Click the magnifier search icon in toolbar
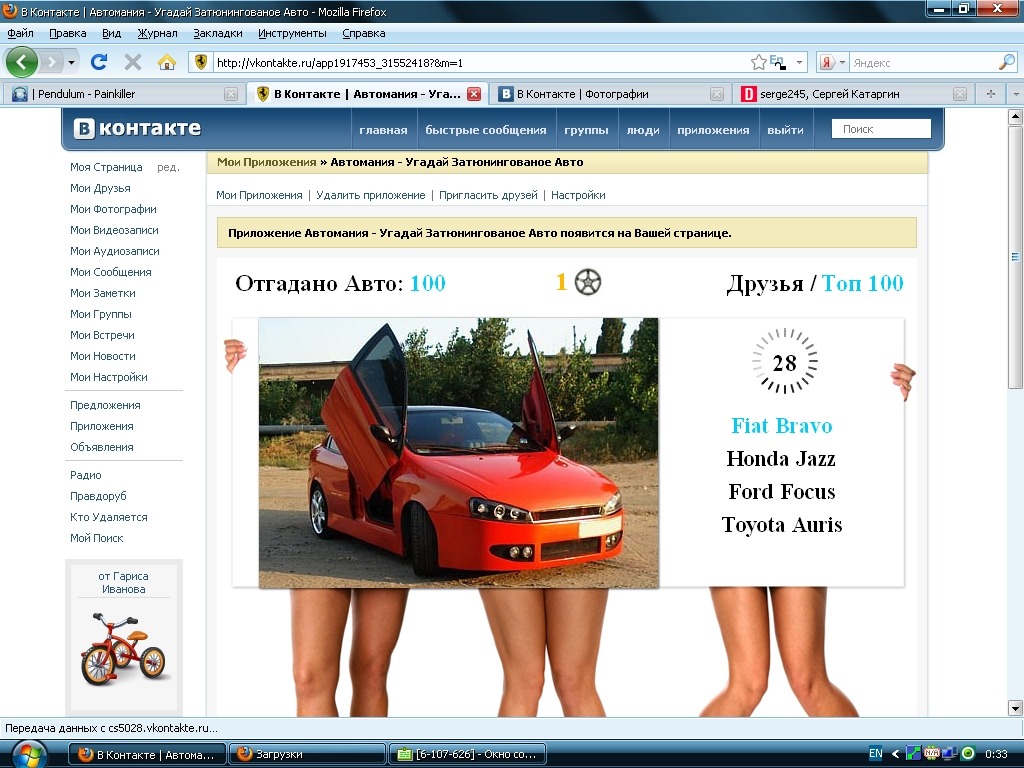The height and width of the screenshot is (768, 1024). (1006, 63)
